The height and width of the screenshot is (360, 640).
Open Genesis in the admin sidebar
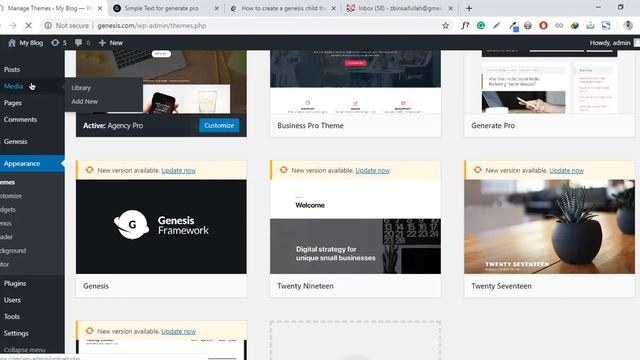[x=16, y=142]
